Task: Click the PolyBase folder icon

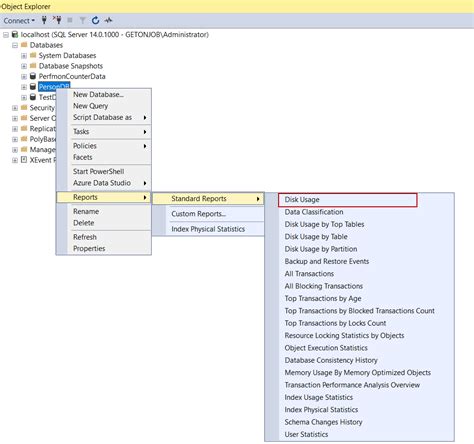Action: (x=24, y=139)
